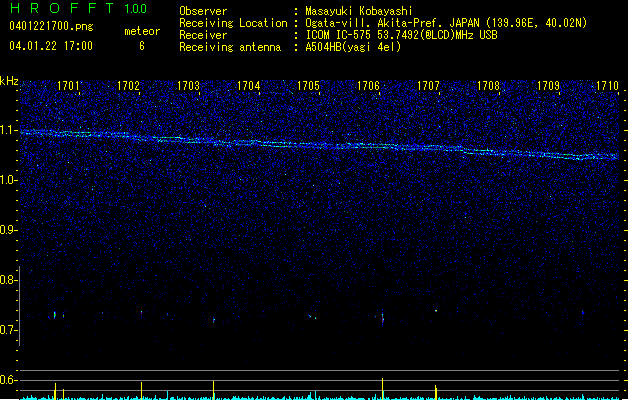
Task: Click the 1705 time marker
Action: (x=308, y=87)
